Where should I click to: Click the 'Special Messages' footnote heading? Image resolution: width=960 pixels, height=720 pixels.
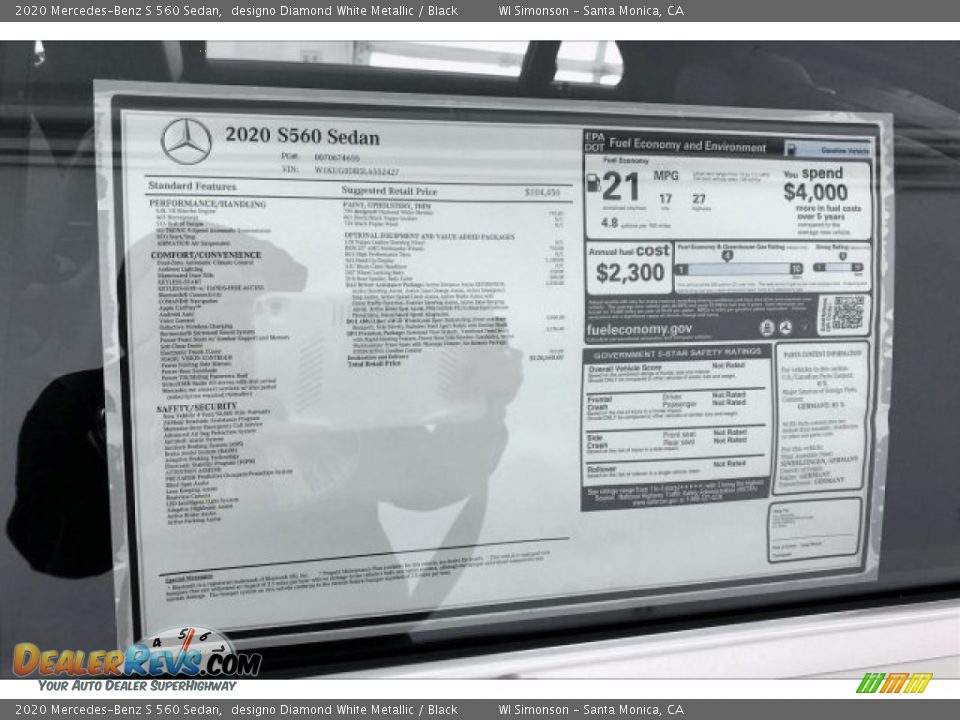189,577
